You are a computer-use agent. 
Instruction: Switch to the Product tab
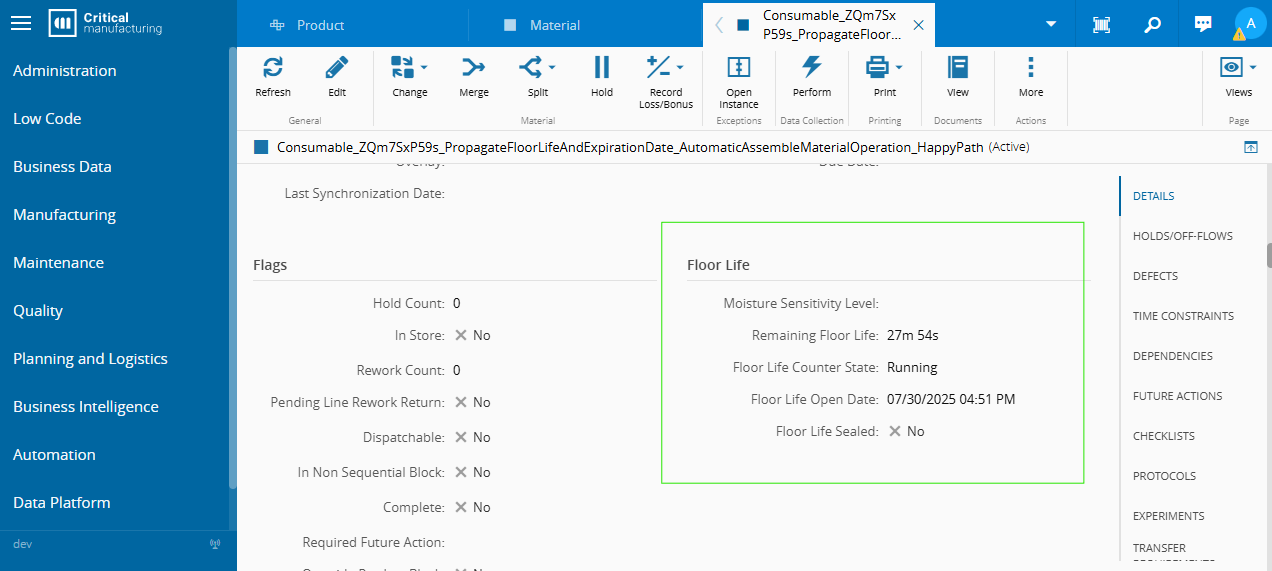[320, 25]
